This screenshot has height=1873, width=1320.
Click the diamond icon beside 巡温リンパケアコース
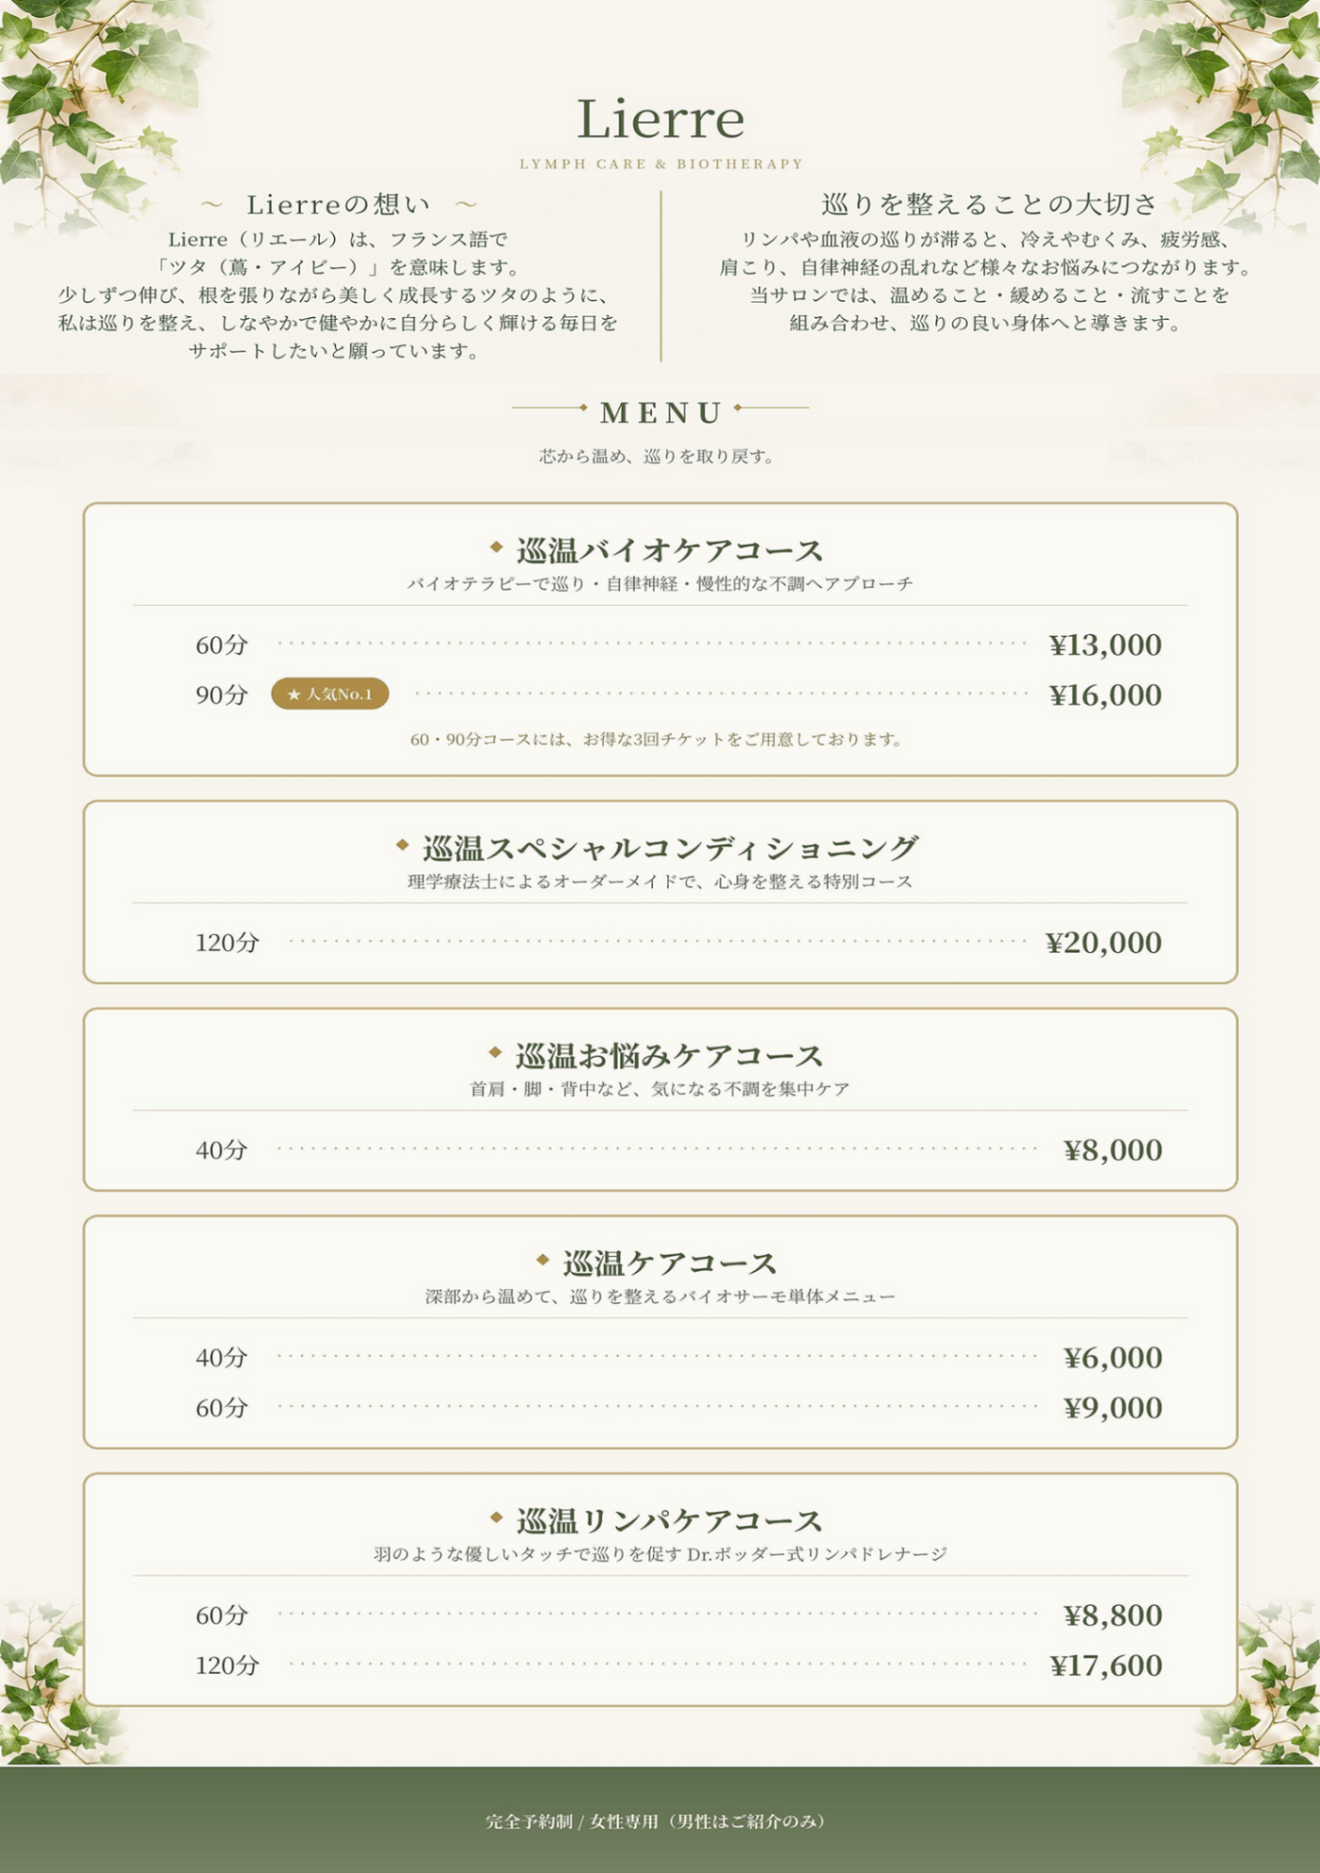[496, 1518]
